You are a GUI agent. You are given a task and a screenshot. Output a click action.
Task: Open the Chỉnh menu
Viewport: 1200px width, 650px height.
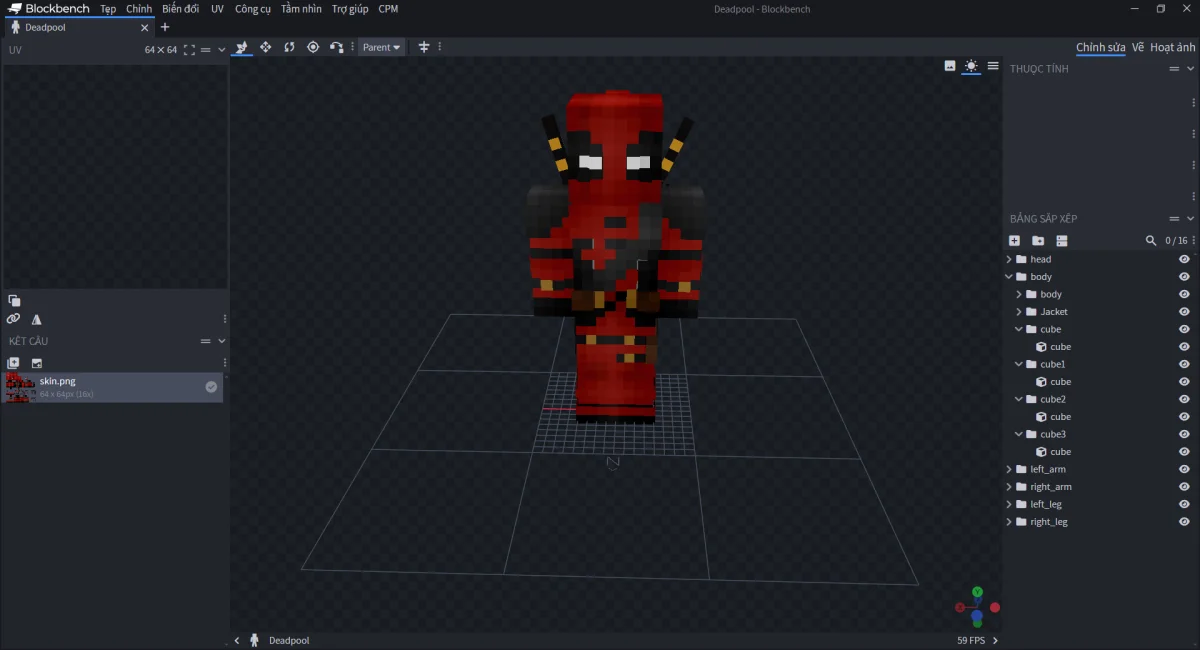point(139,9)
